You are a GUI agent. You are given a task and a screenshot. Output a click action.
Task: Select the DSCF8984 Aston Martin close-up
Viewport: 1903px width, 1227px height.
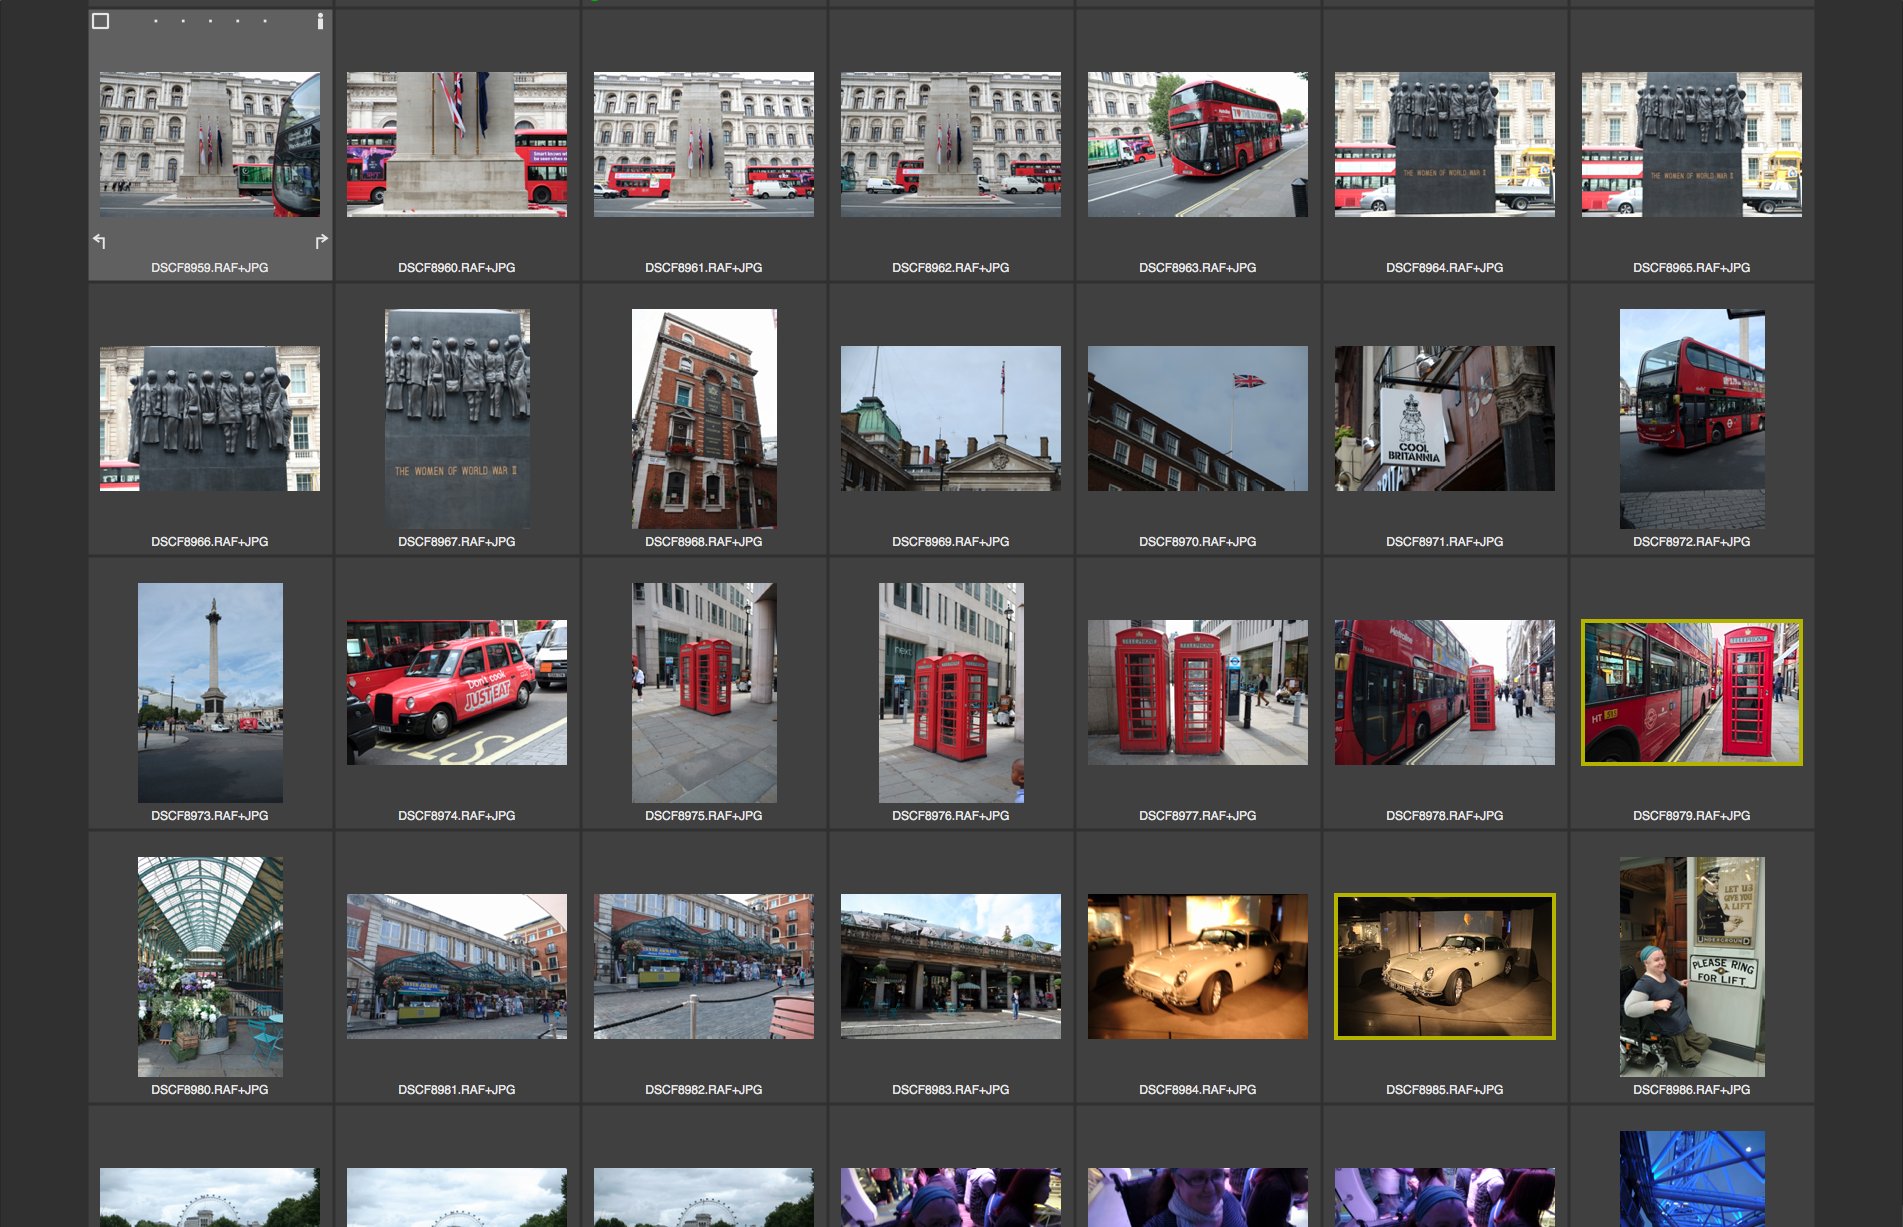coord(1198,966)
